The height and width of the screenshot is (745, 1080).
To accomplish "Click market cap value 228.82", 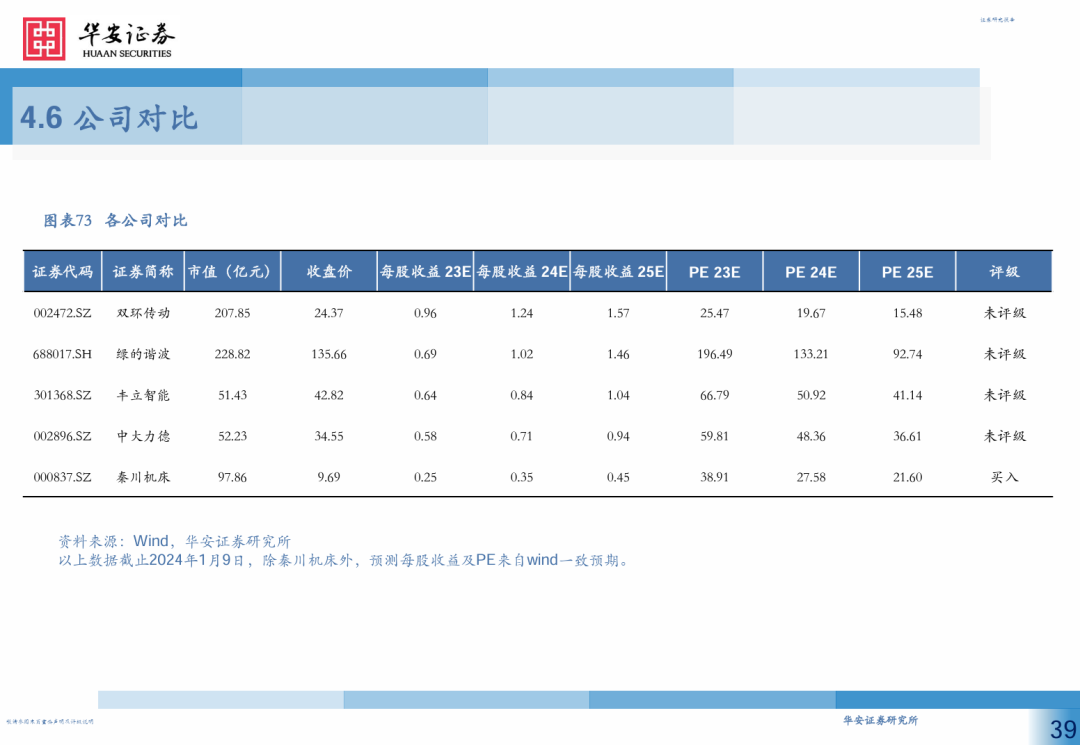I will [232, 354].
